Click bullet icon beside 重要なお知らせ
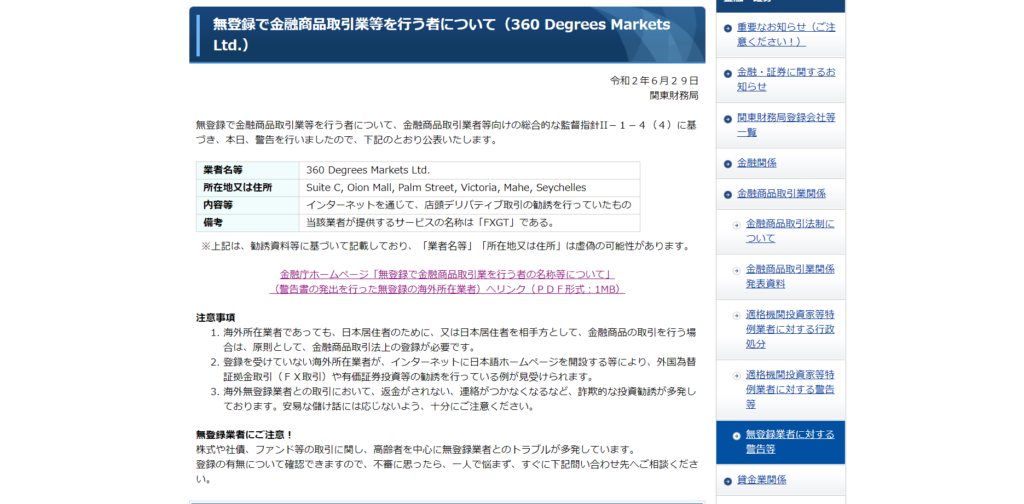Screen dimensions: 1024x504 pyautogui.click(x=728, y=28)
